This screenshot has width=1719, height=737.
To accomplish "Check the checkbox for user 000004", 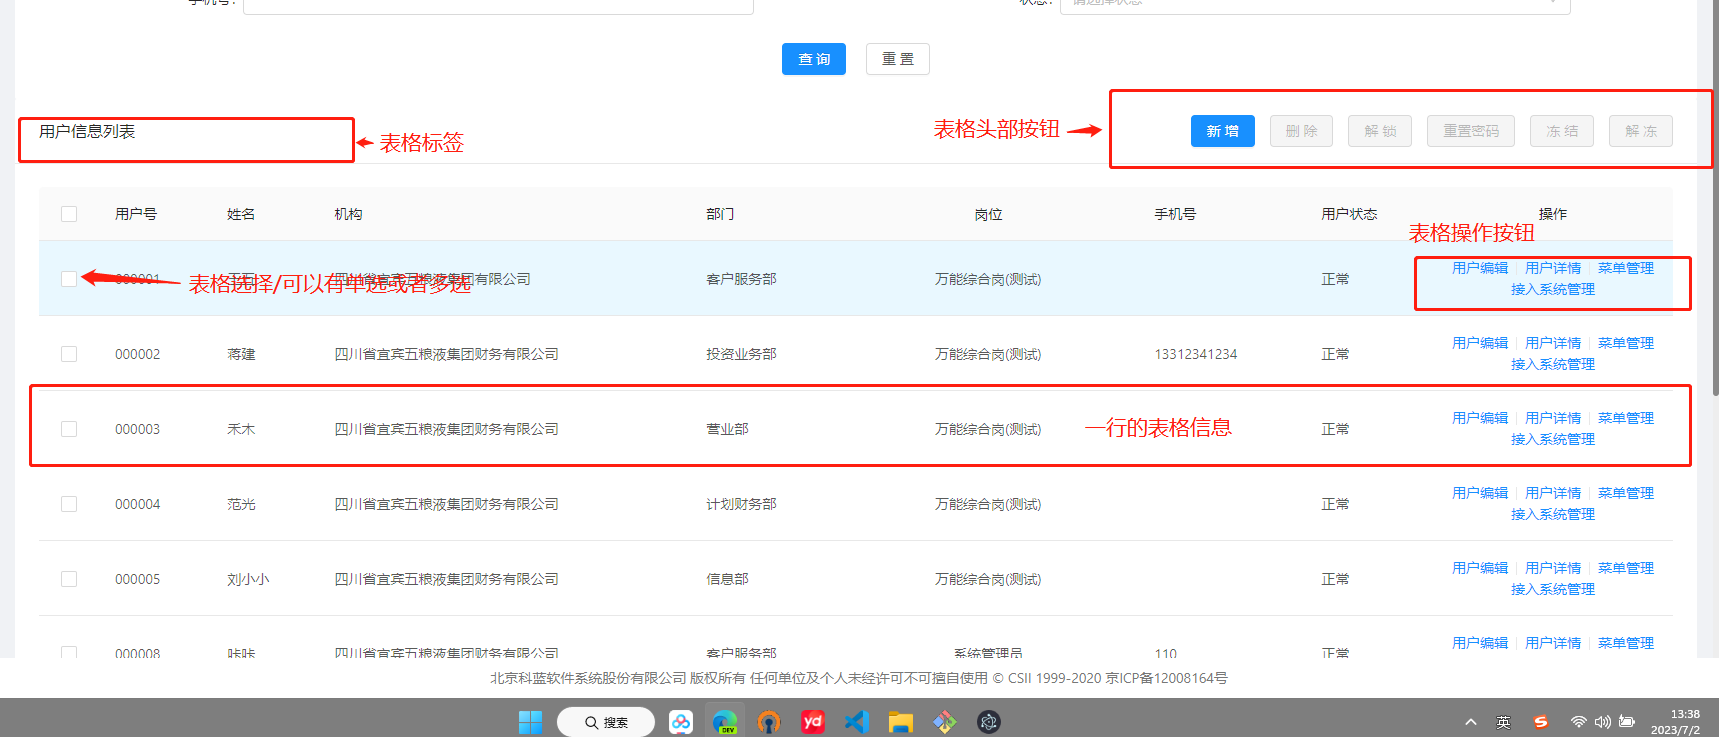I will [x=69, y=504].
